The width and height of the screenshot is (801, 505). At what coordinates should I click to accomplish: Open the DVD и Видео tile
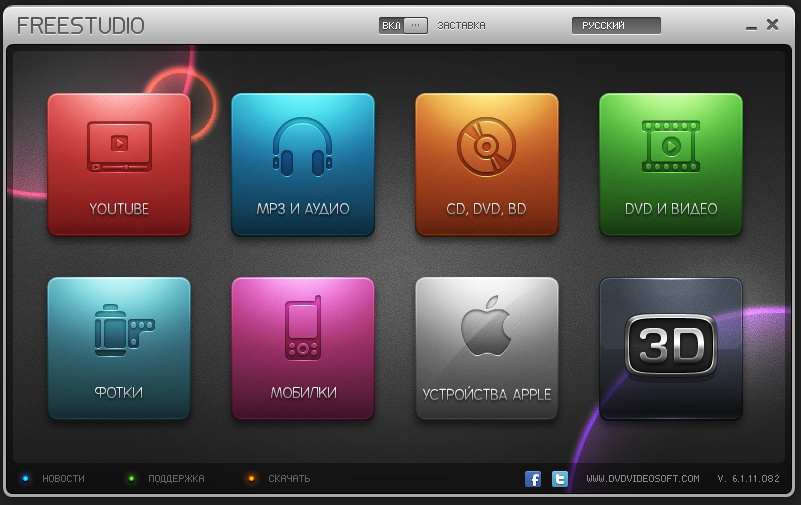(x=671, y=164)
